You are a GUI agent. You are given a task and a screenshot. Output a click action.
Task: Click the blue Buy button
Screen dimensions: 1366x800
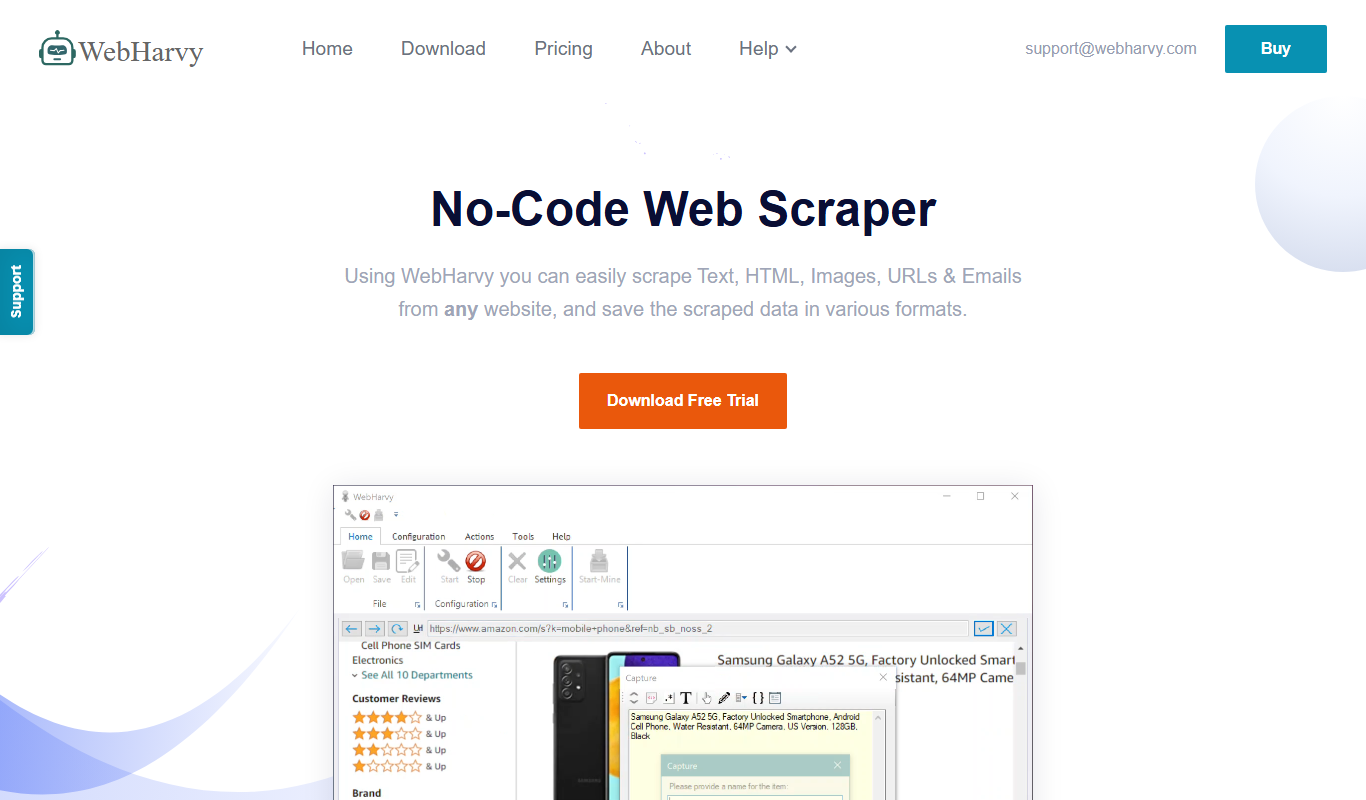(1275, 49)
